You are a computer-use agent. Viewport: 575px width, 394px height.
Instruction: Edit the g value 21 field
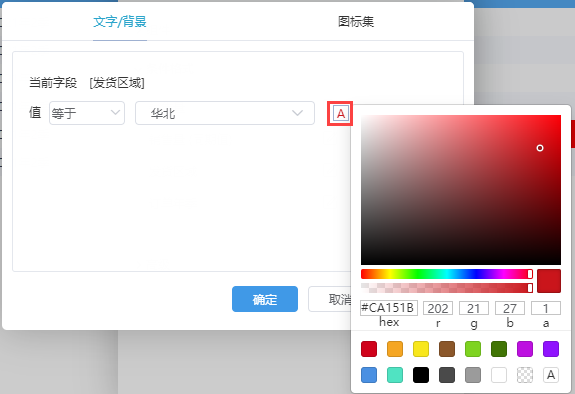[474, 308]
